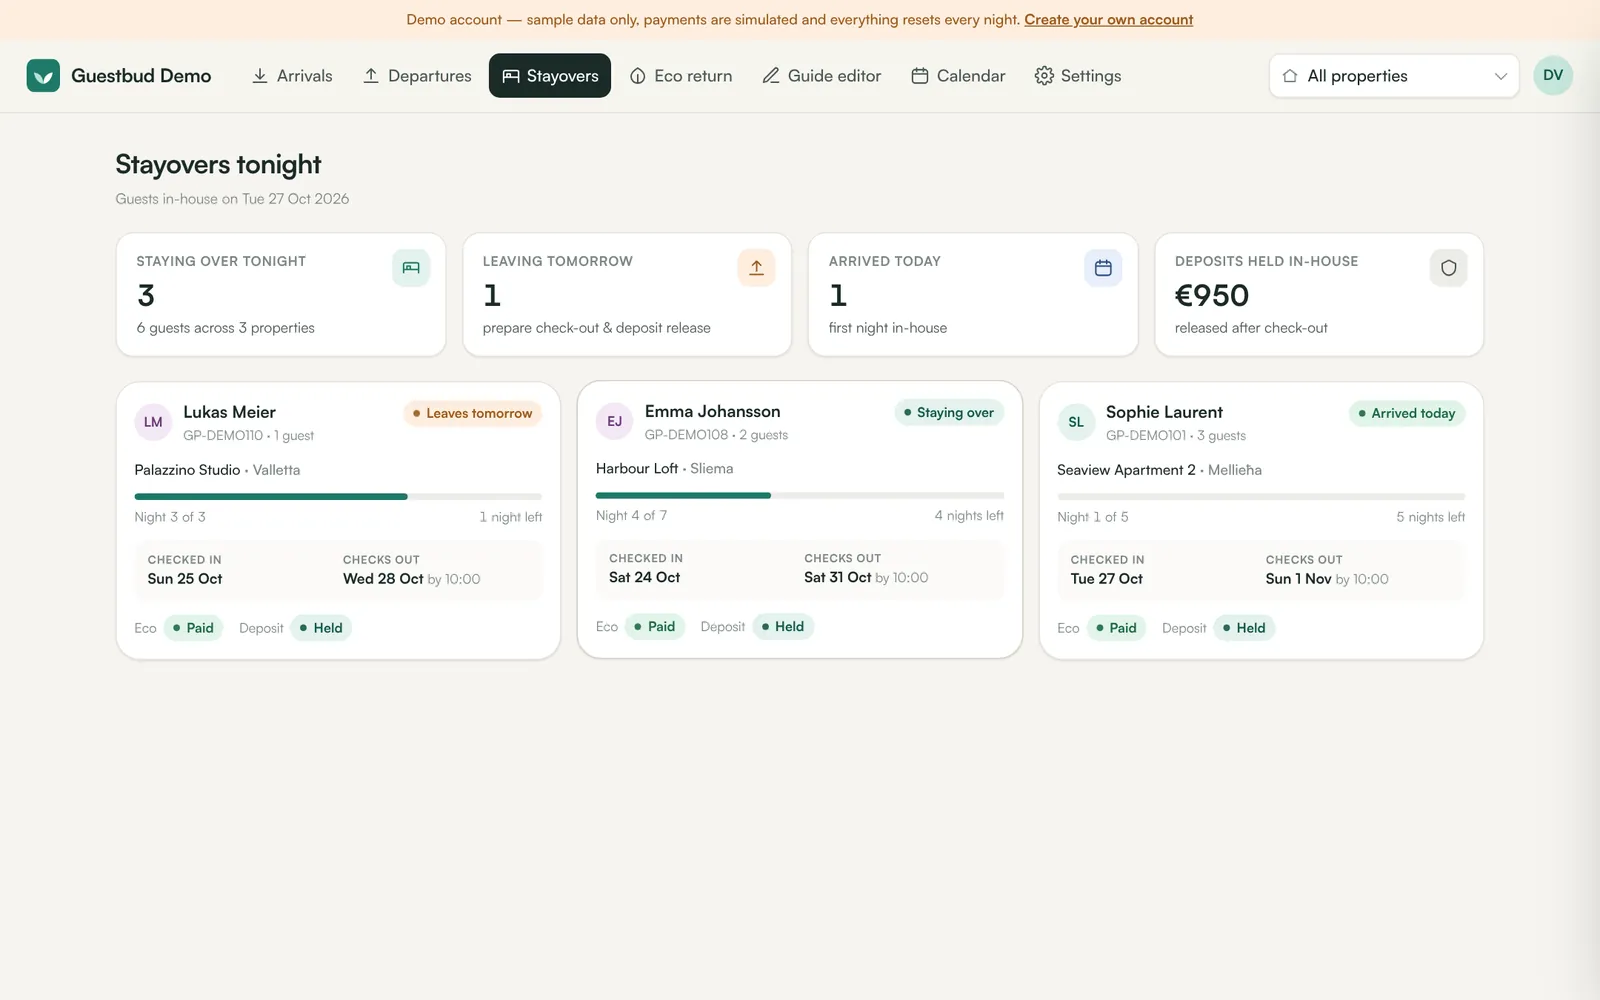The width and height of the screenshot is (1600, 1000).
Task: Click the upload arrow icon in Leaving Tomorrow card
Action: click(756, 268)
